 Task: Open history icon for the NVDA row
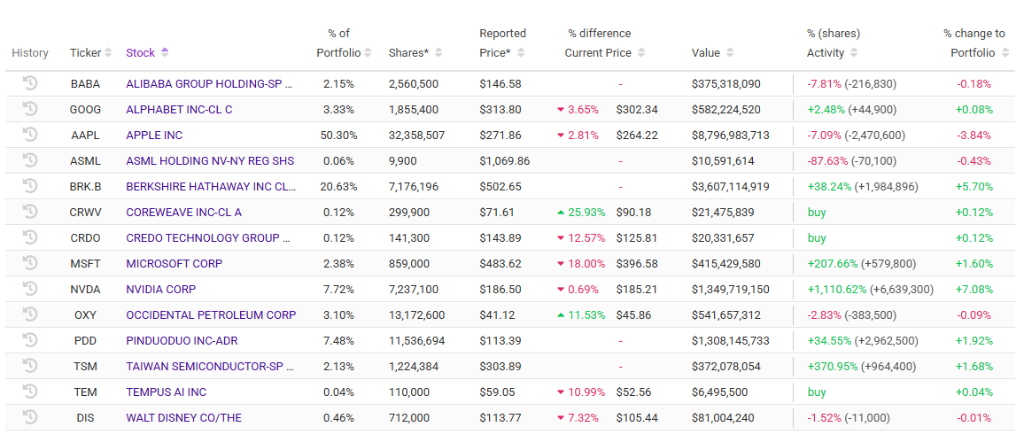tap(30, 288)
